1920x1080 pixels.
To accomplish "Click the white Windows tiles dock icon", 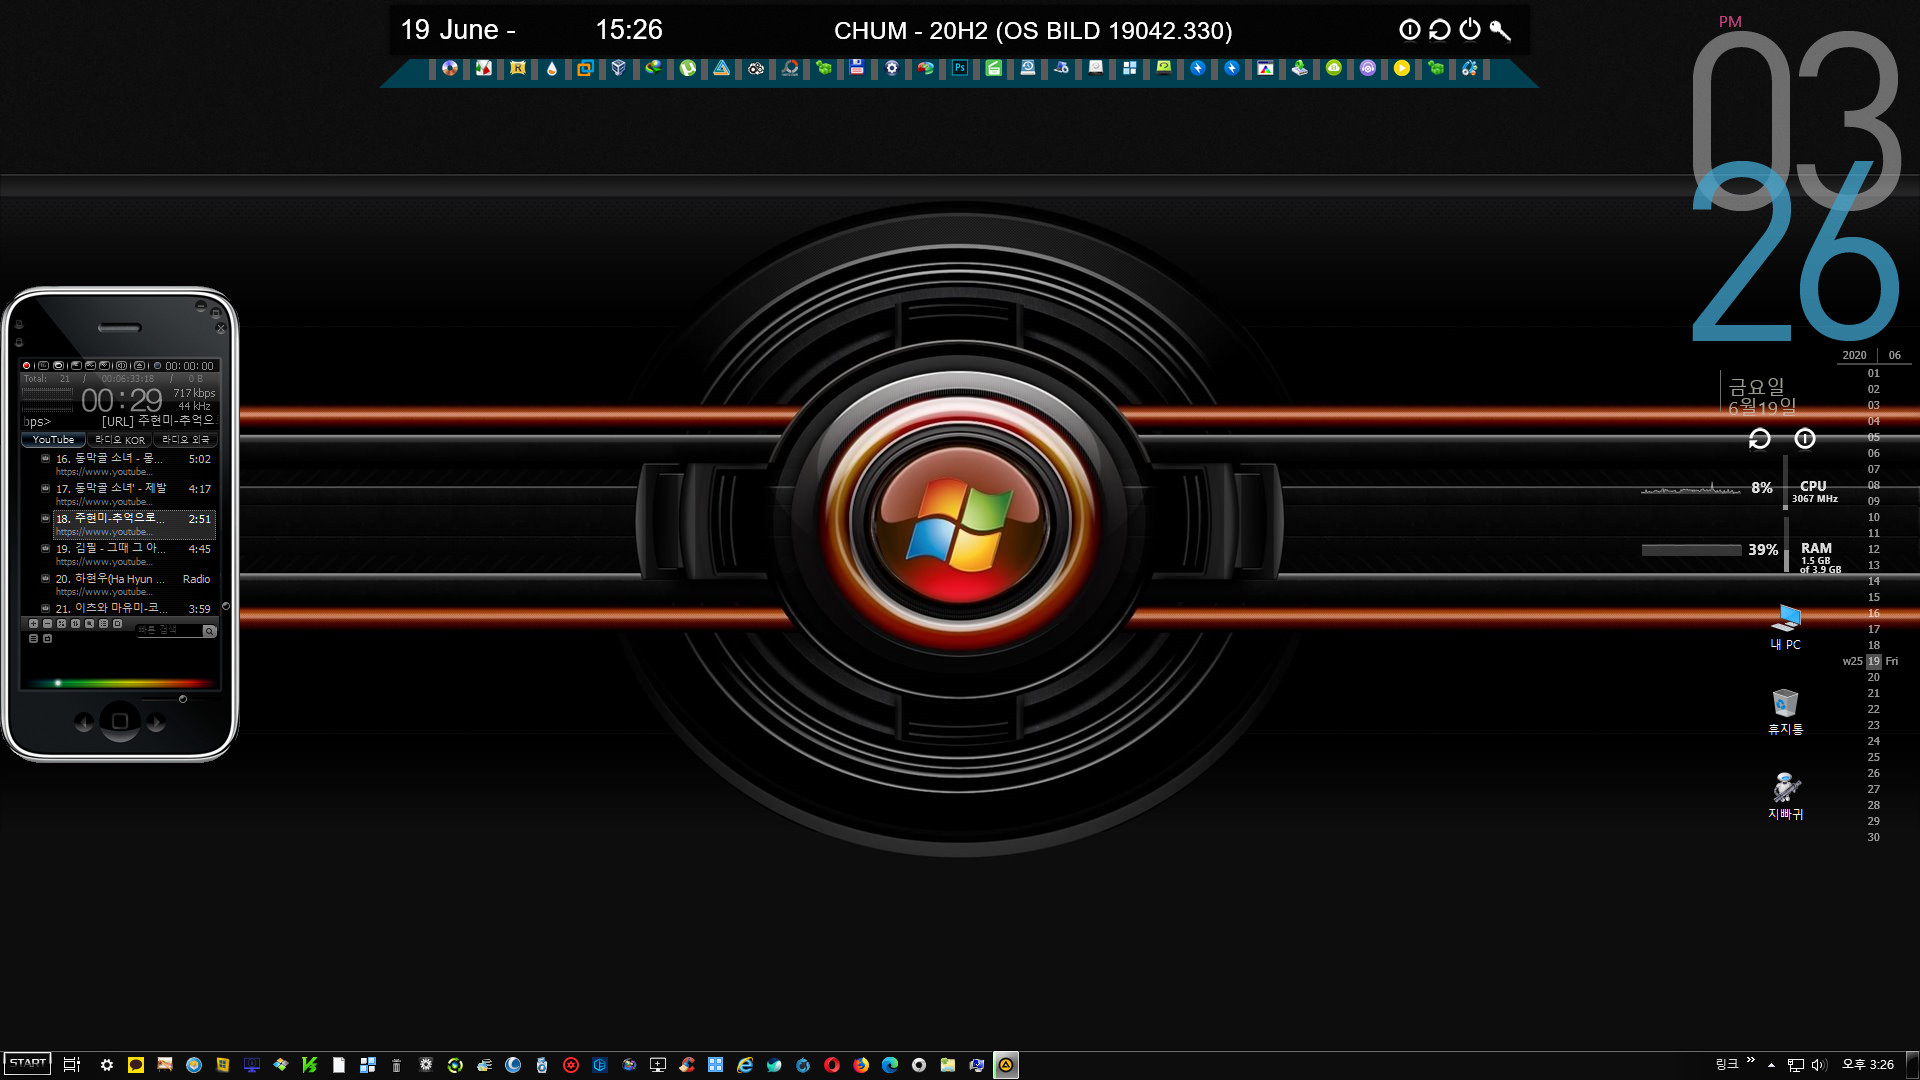I will [x=1129, y=68].
